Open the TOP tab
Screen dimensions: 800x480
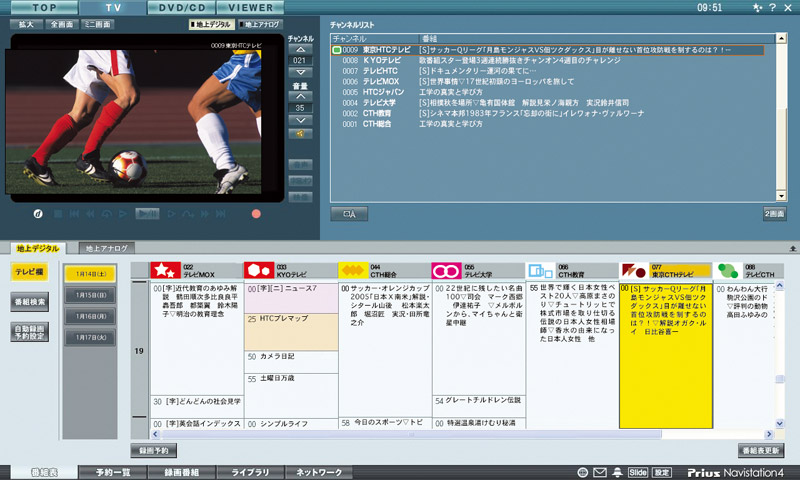44,7
